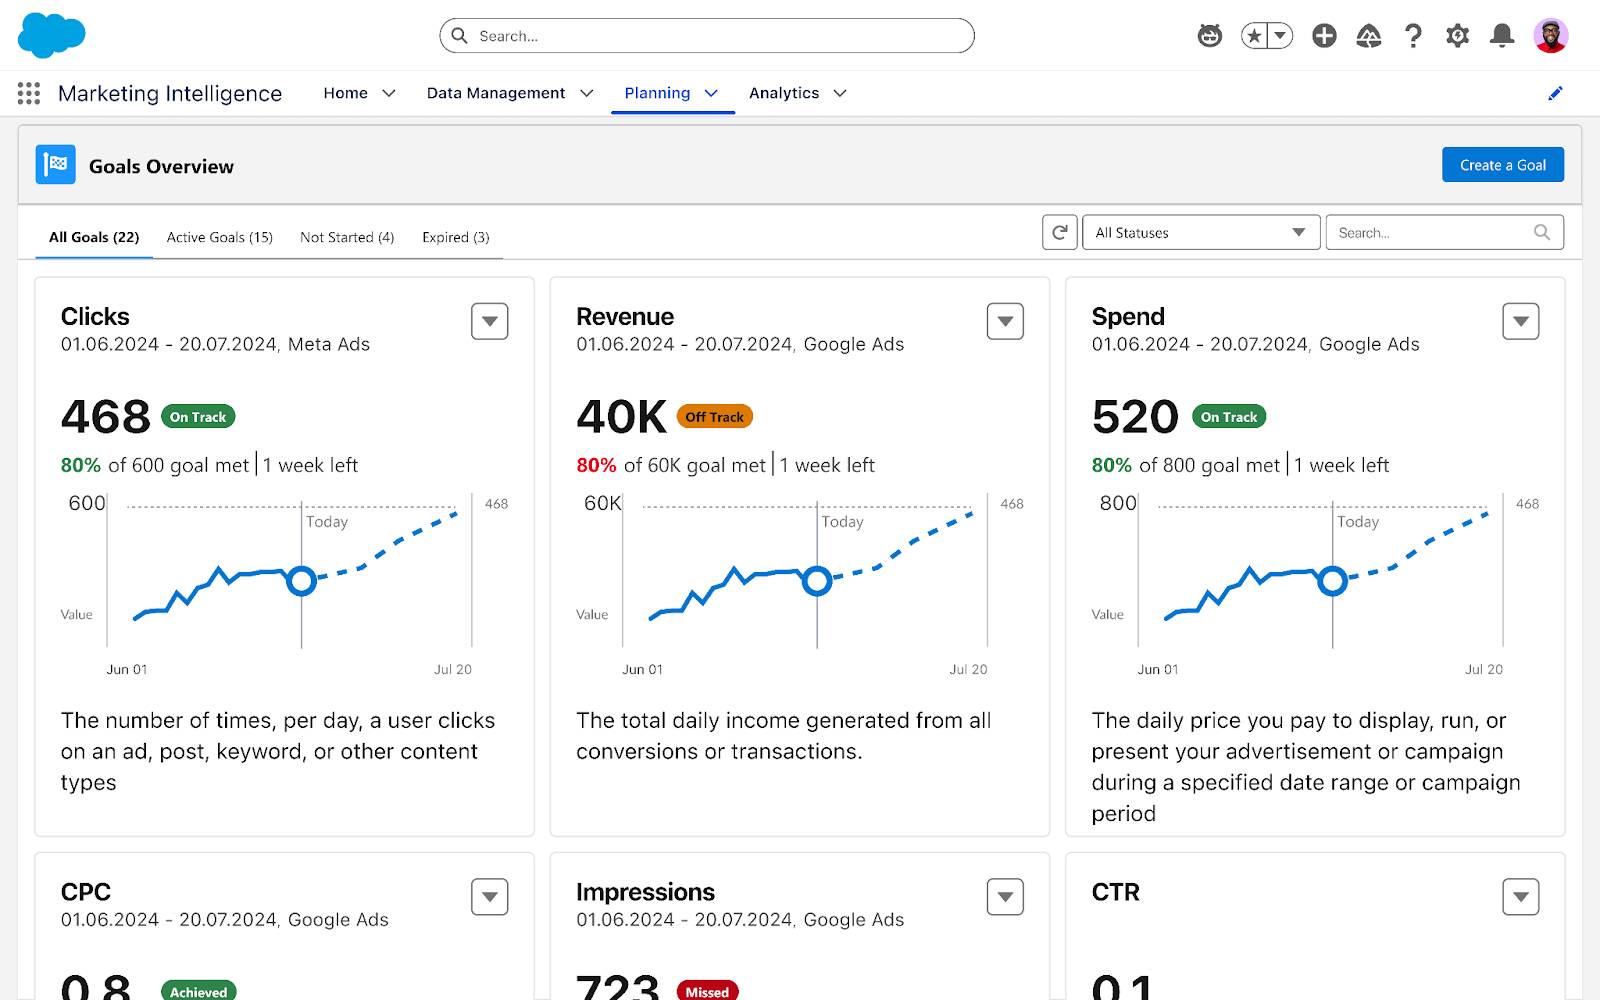
Task: Open the Impressions card actions menu
Action: (1005, 896)
